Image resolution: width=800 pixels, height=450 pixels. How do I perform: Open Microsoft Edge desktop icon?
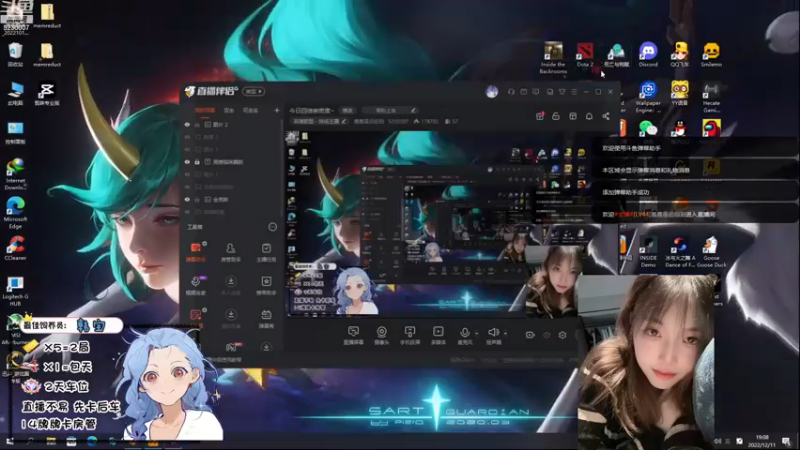(15, 212)
